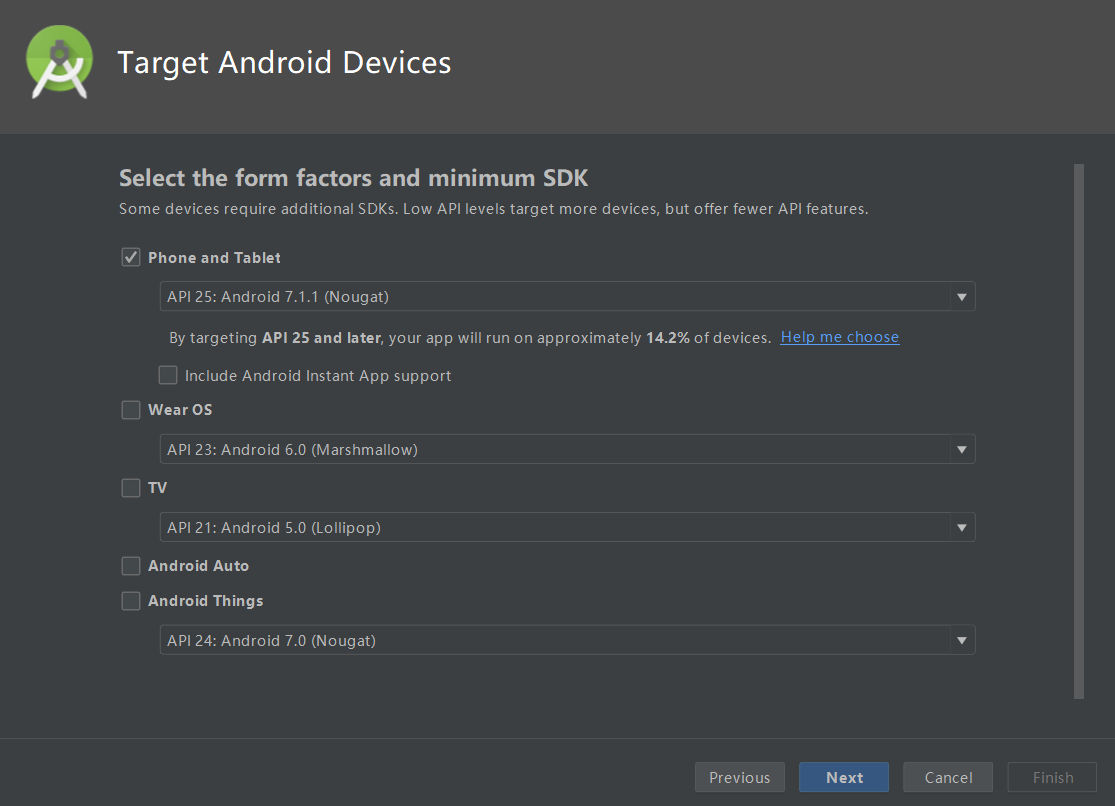The image size is (1115, 806).
Task: Open the Help me choose link
Action: point(840,337)
